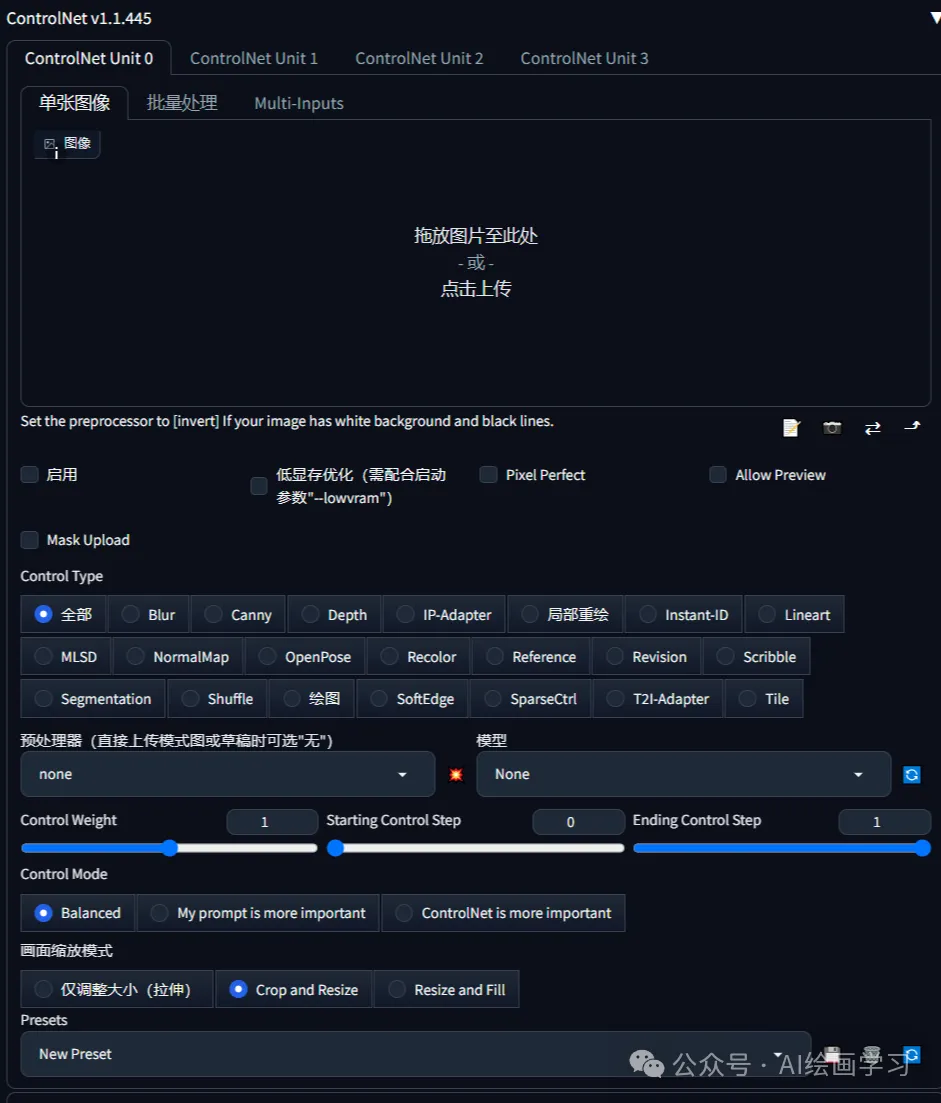Refresh the model list with blue refresh icon
The image size is (941, 1103).
tap(911, 773)
